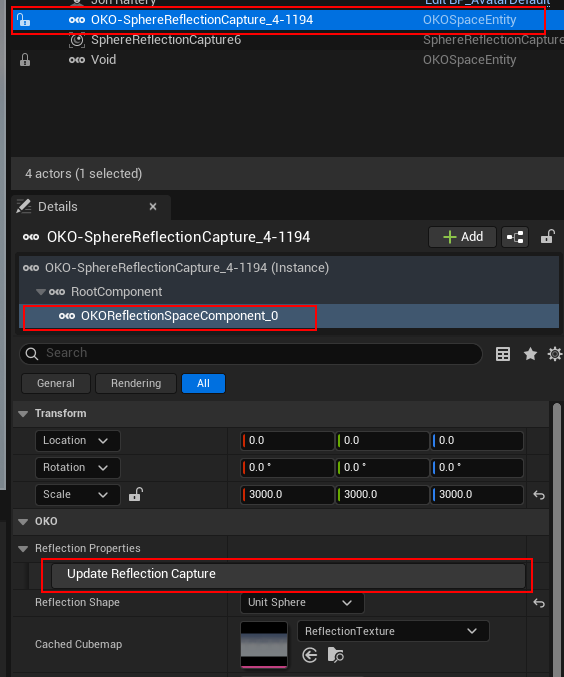Collapse the Transform section
The image size is (564, 677).
click(x=23, y=414)
